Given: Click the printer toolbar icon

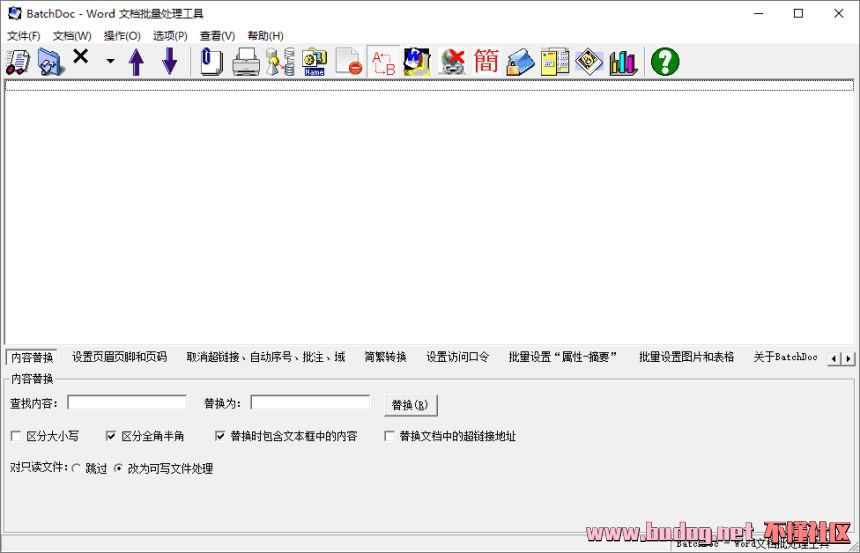Looking at the screenshot, I should pos(246,61).
